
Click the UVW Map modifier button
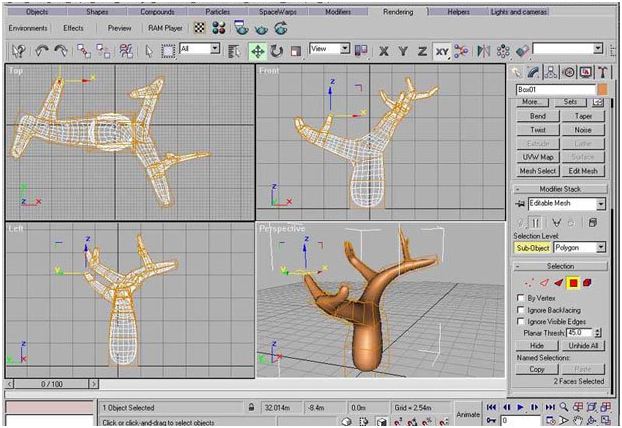pos(538,157)
